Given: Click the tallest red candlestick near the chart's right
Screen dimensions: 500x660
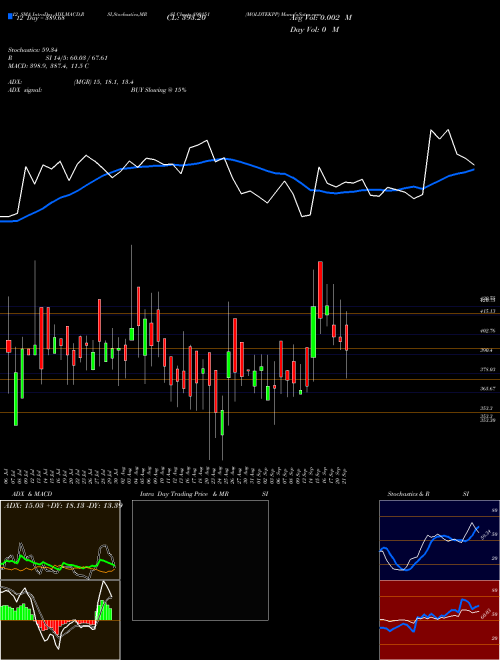Looking at the screenshot, I should [x=320, y=290].
